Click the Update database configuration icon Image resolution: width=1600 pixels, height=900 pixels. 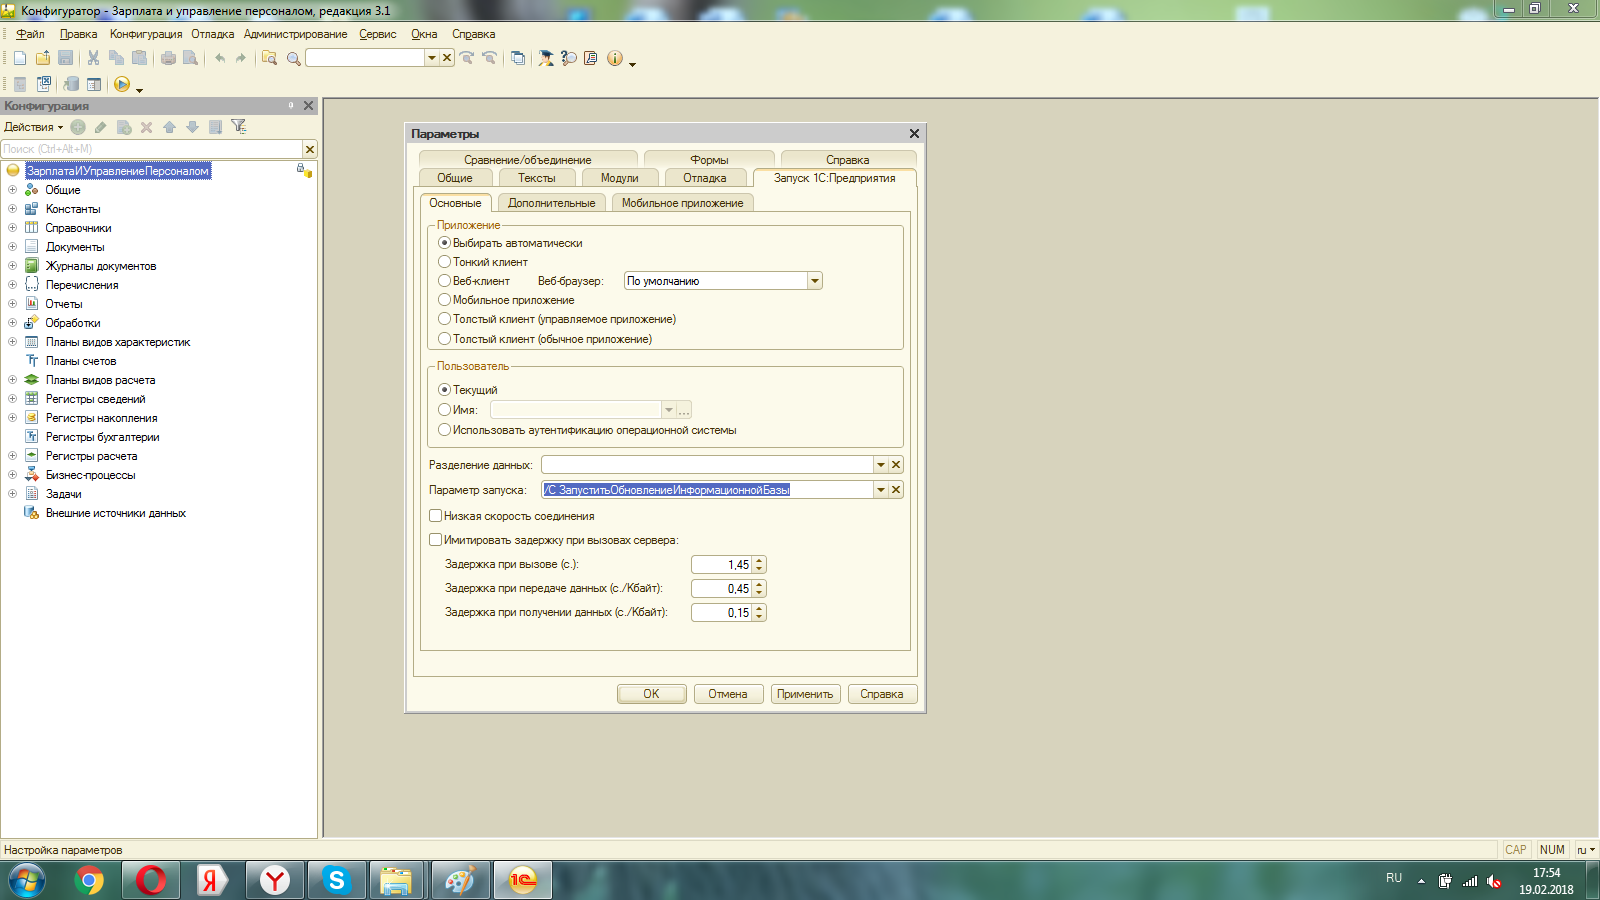(71, 84)
